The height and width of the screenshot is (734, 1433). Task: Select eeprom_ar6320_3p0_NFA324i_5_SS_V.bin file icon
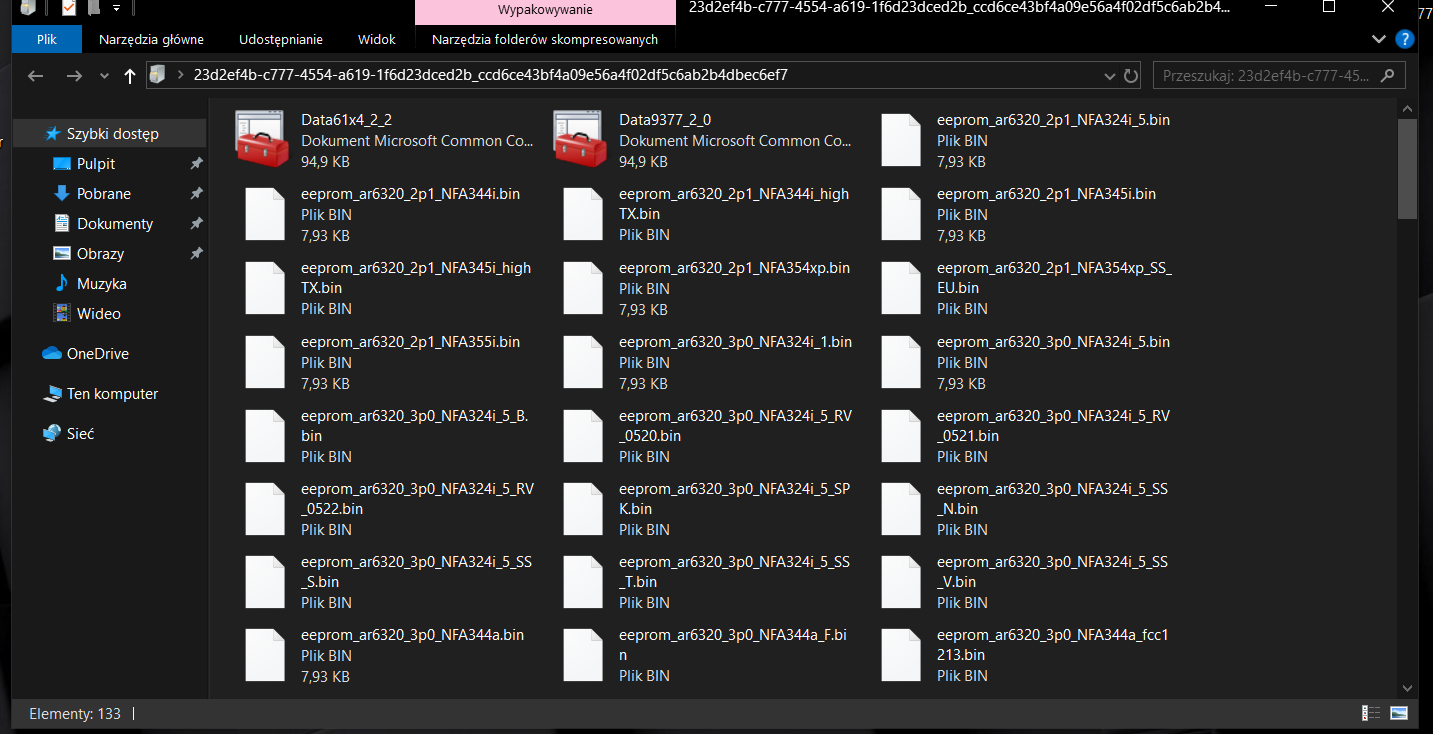tap(900, 582)
